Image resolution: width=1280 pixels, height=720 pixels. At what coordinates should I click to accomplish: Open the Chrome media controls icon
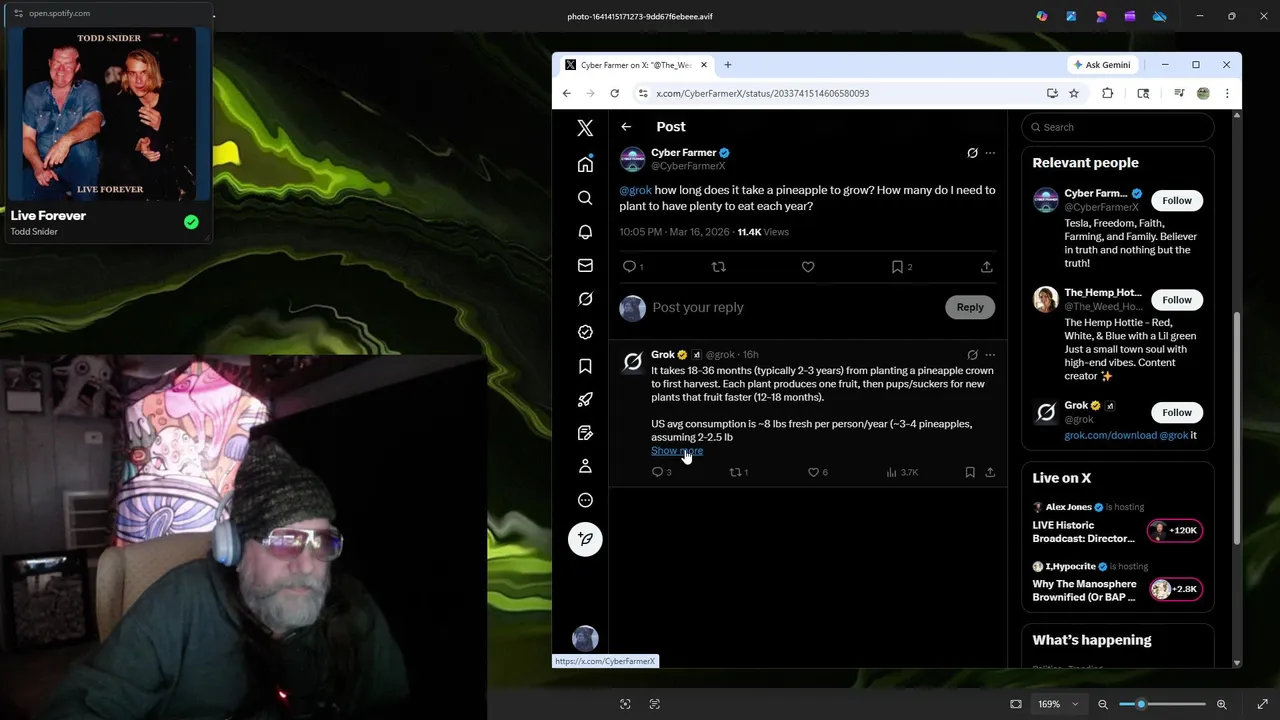tap(1179, 93)
